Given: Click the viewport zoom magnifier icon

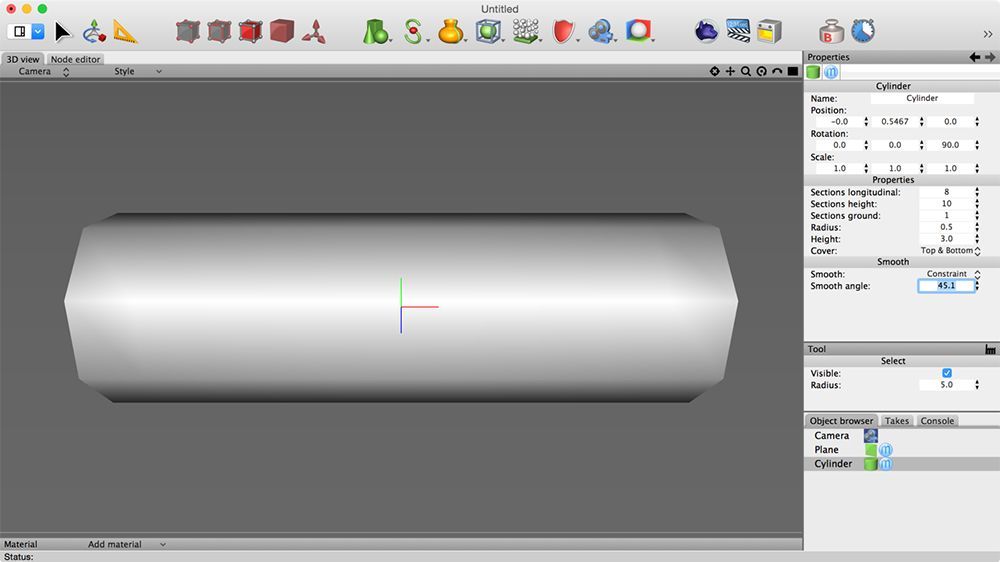Looking at the screenshot, I should (746, 71).
